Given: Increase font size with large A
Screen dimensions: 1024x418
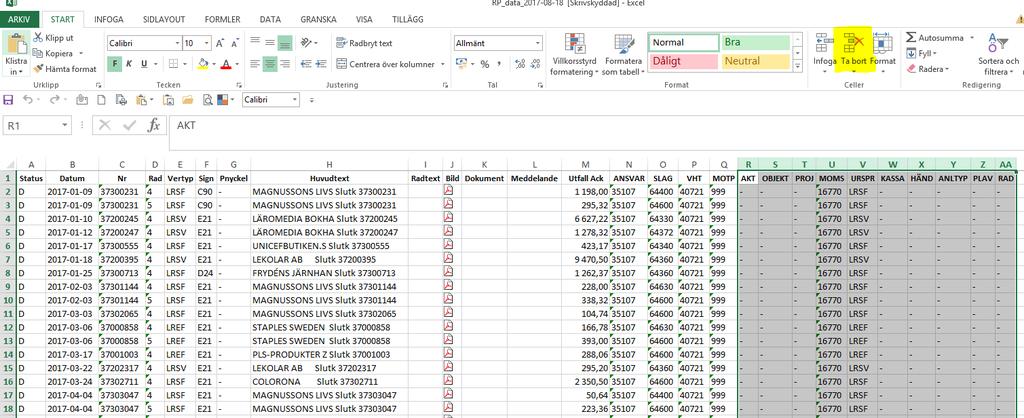Looking at the screenshot, I should click(219, 43).
